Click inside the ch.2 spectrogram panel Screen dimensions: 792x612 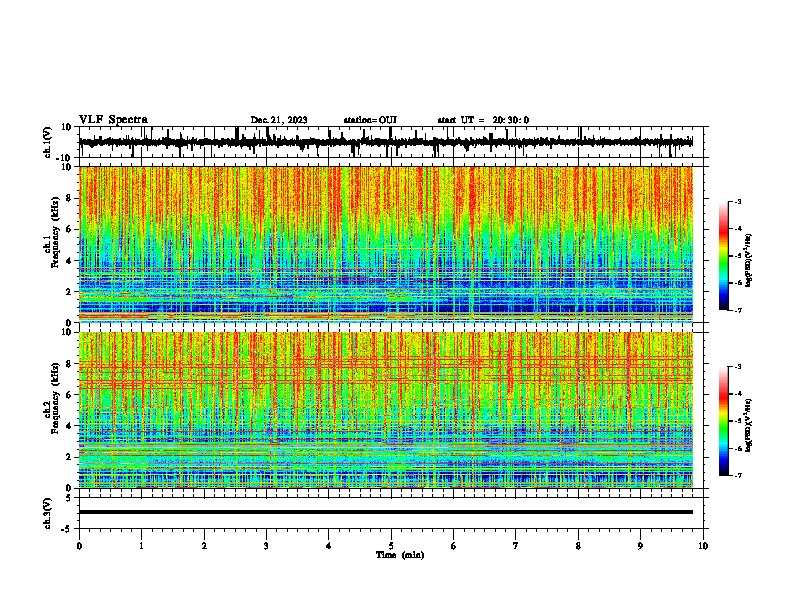[x=386, y=410]
